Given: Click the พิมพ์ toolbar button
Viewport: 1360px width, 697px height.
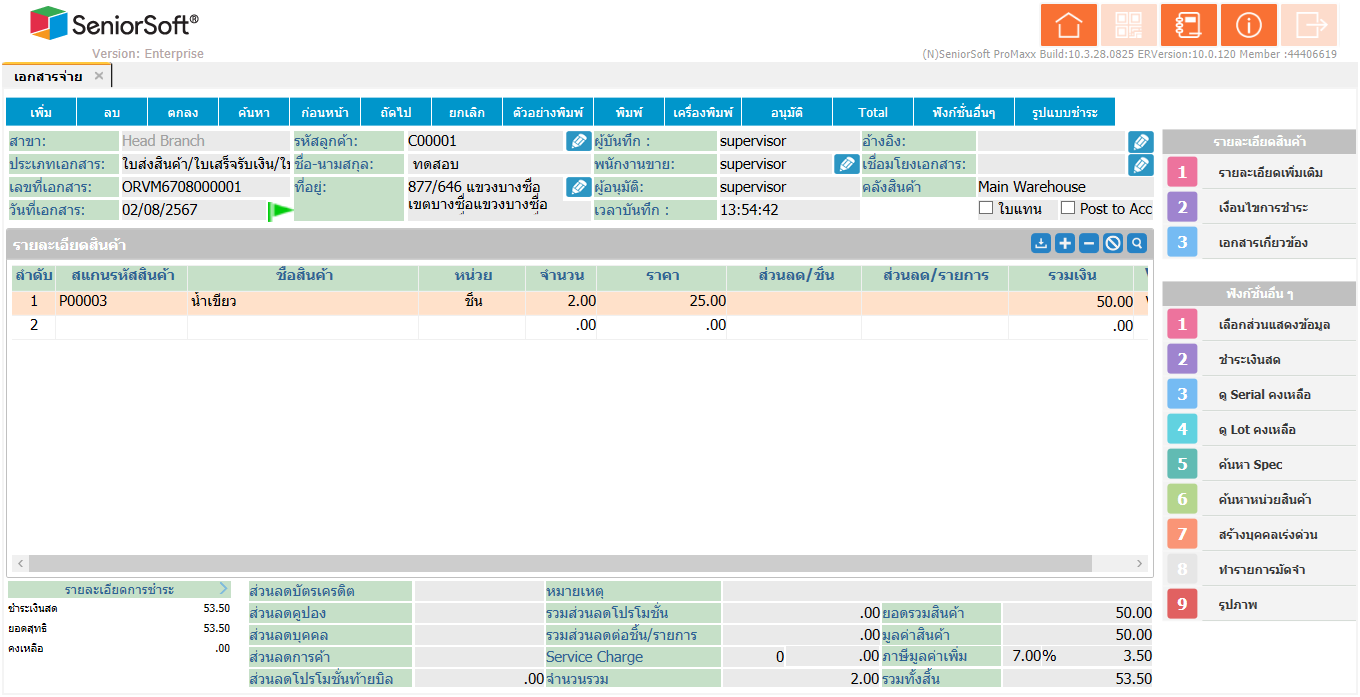Looking at the screenshot, I should (629, 112).
